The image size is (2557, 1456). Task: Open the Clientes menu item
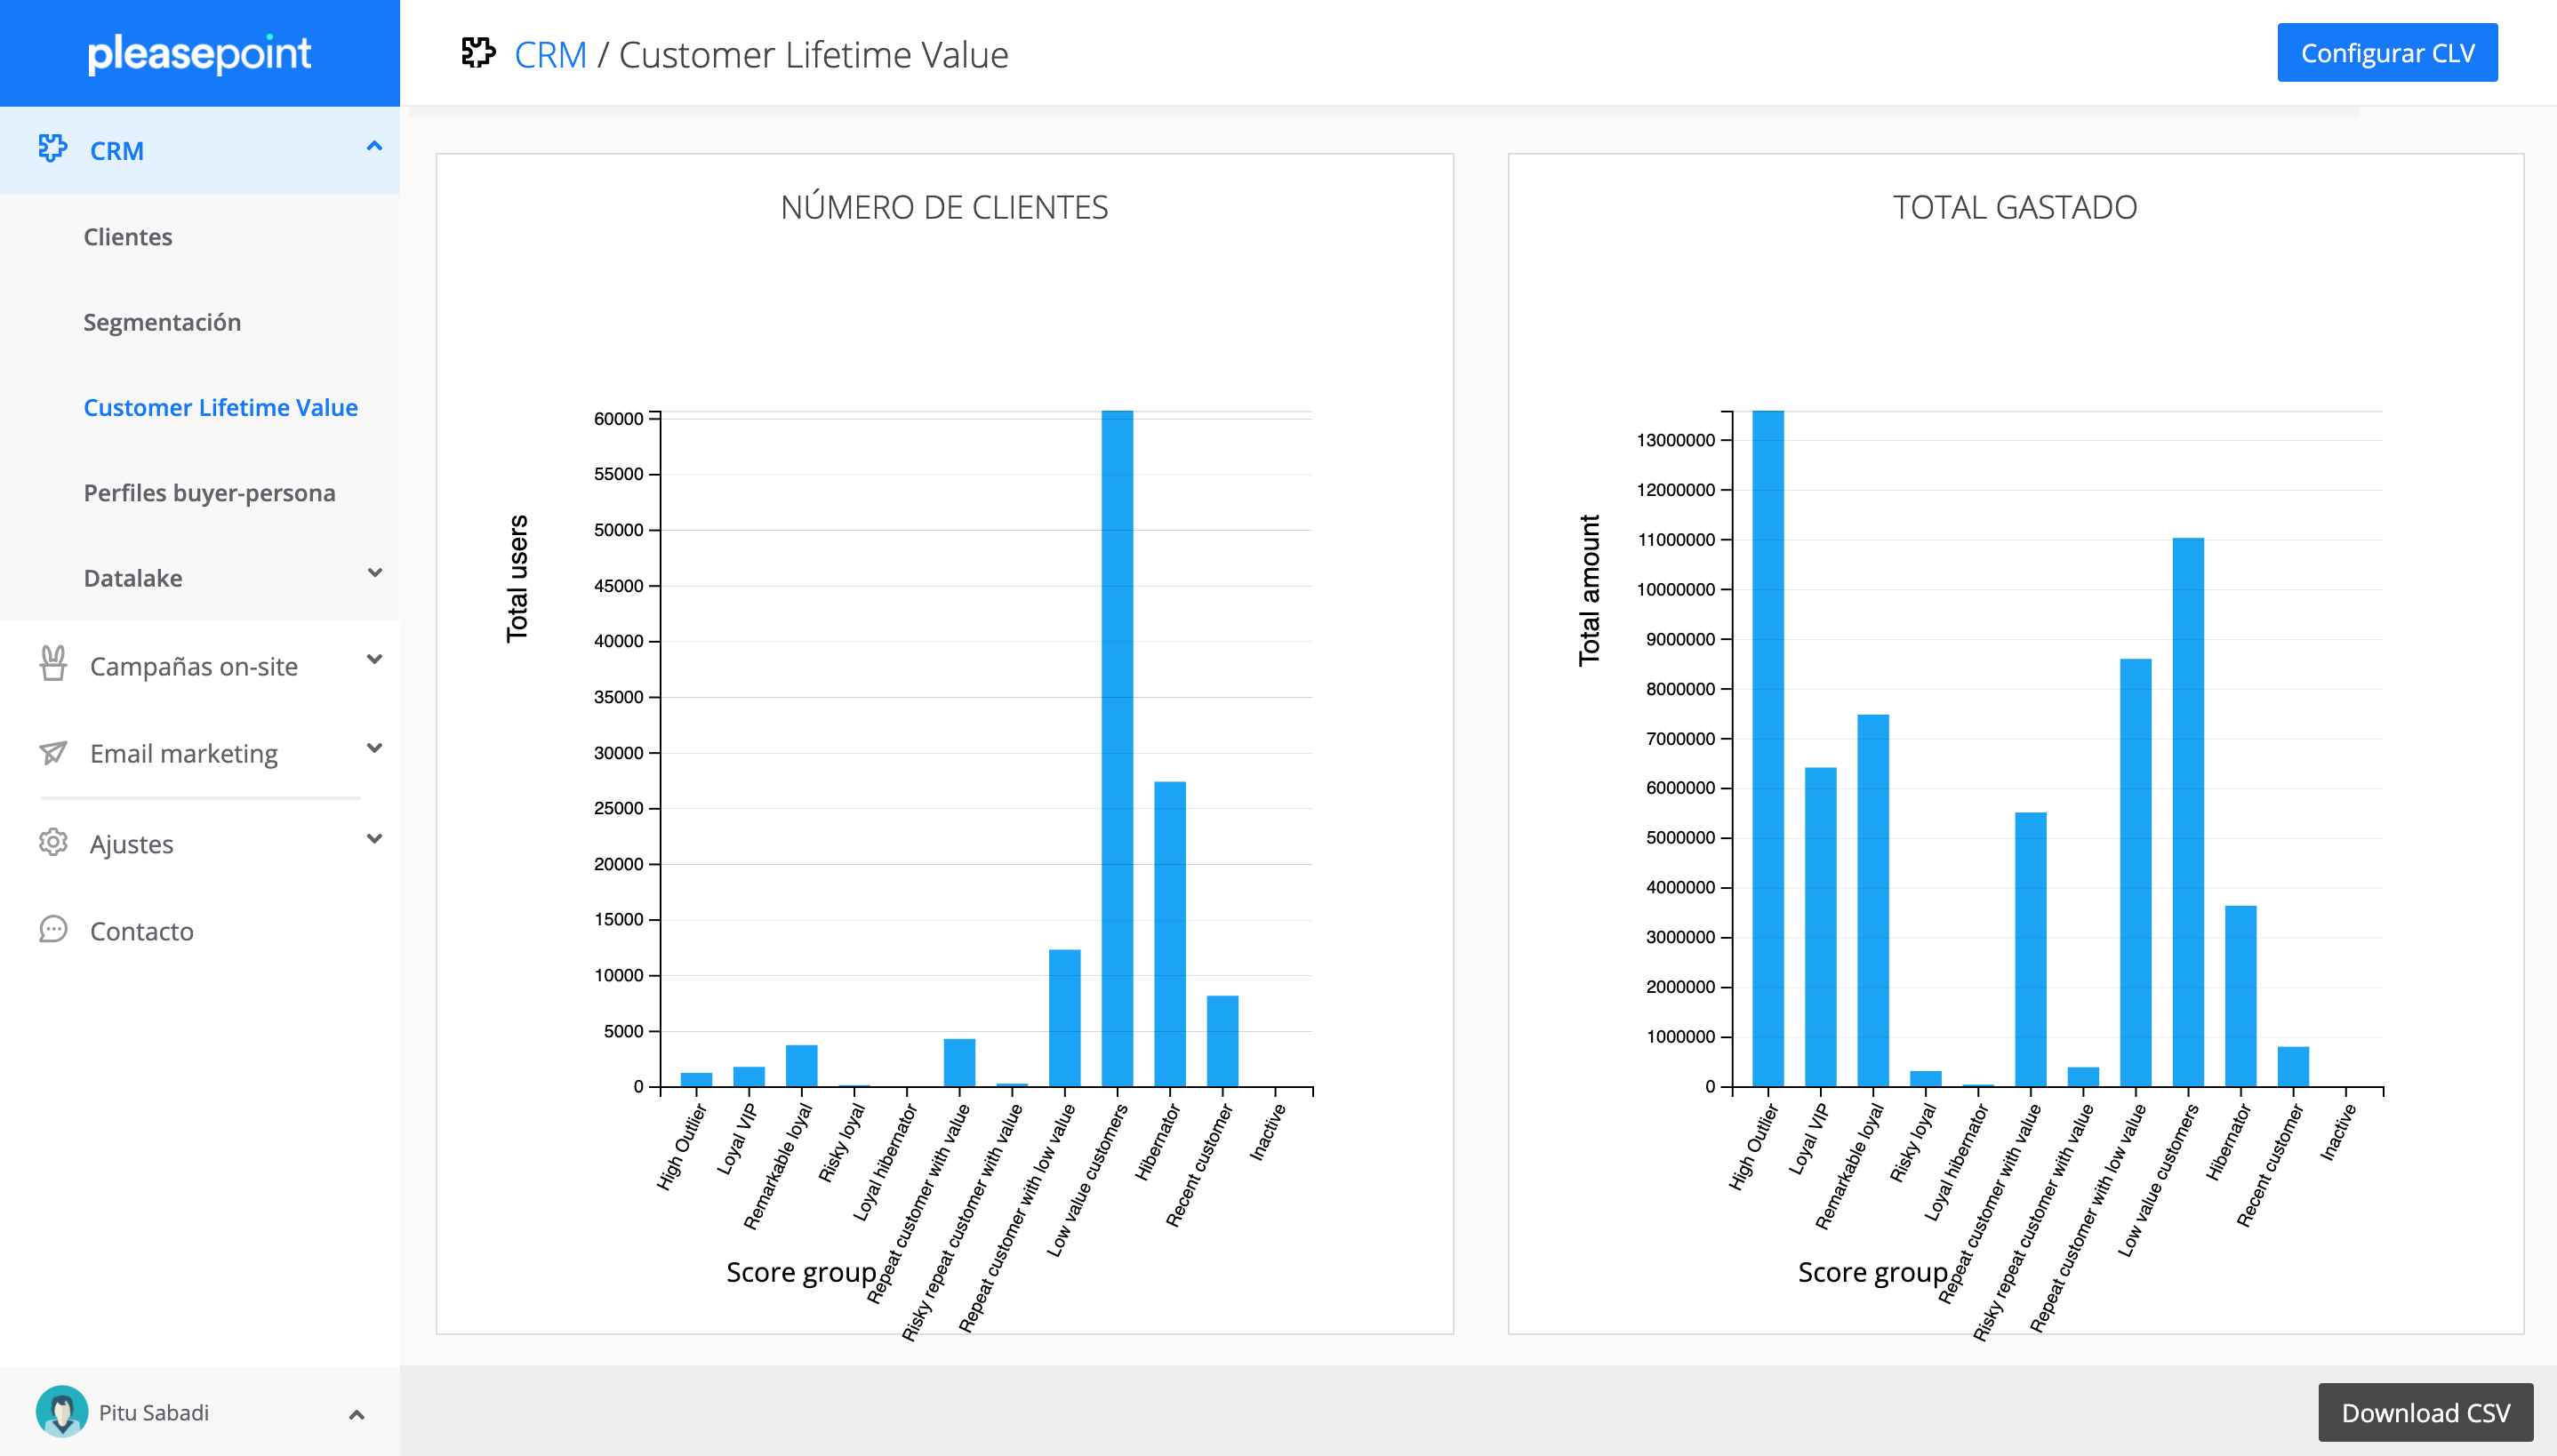[128, 237]
